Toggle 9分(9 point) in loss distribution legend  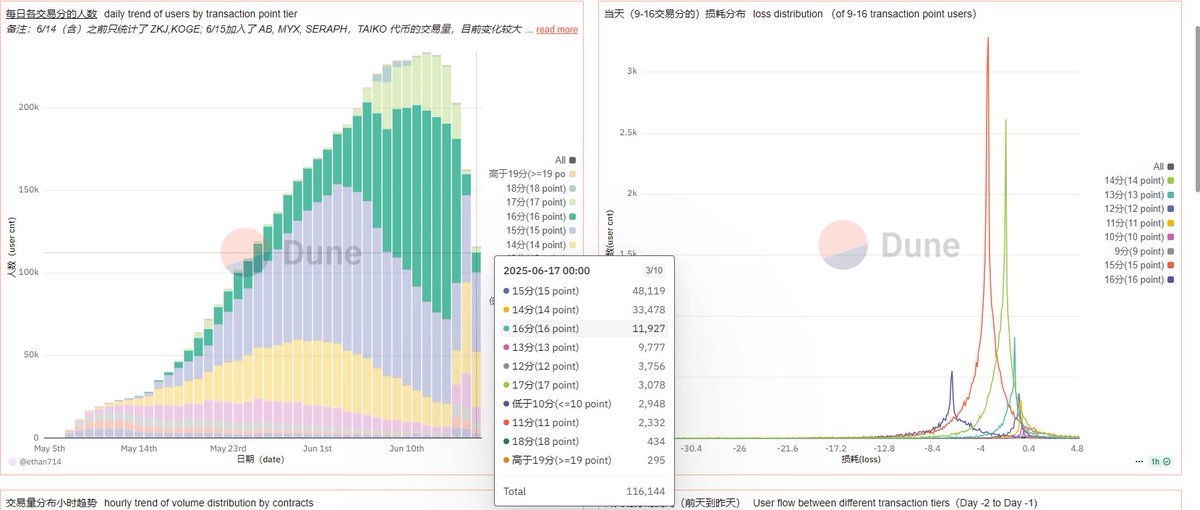pos(1146,251)
